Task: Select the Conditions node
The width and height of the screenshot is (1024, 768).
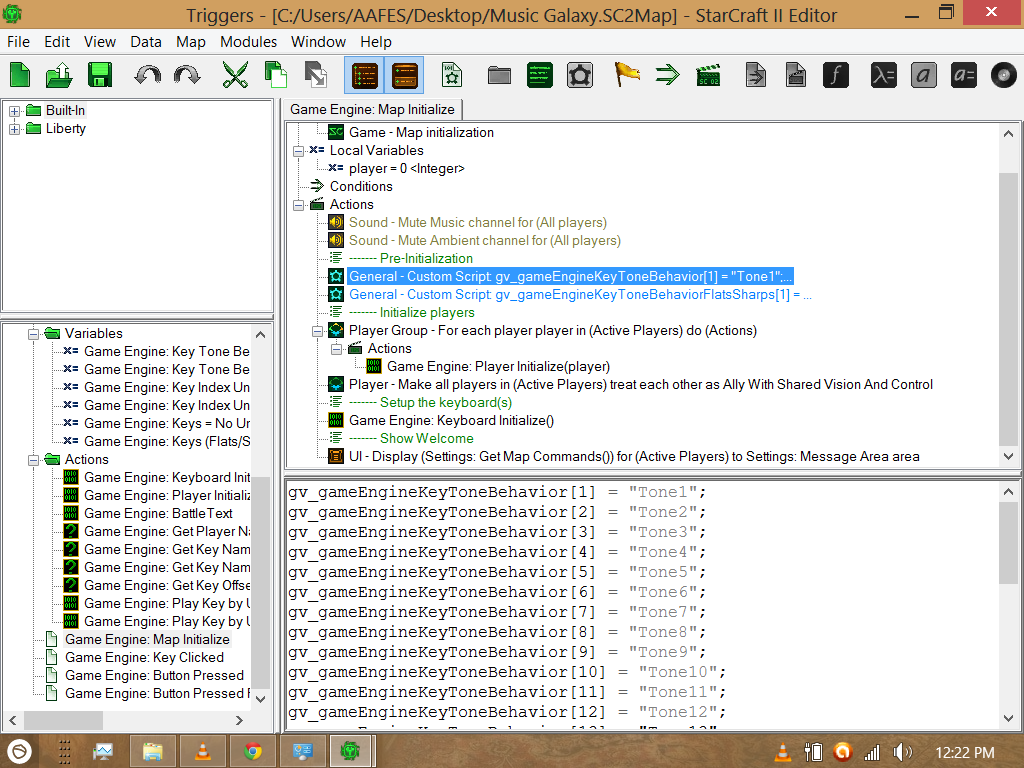Action: click(360, 187)
